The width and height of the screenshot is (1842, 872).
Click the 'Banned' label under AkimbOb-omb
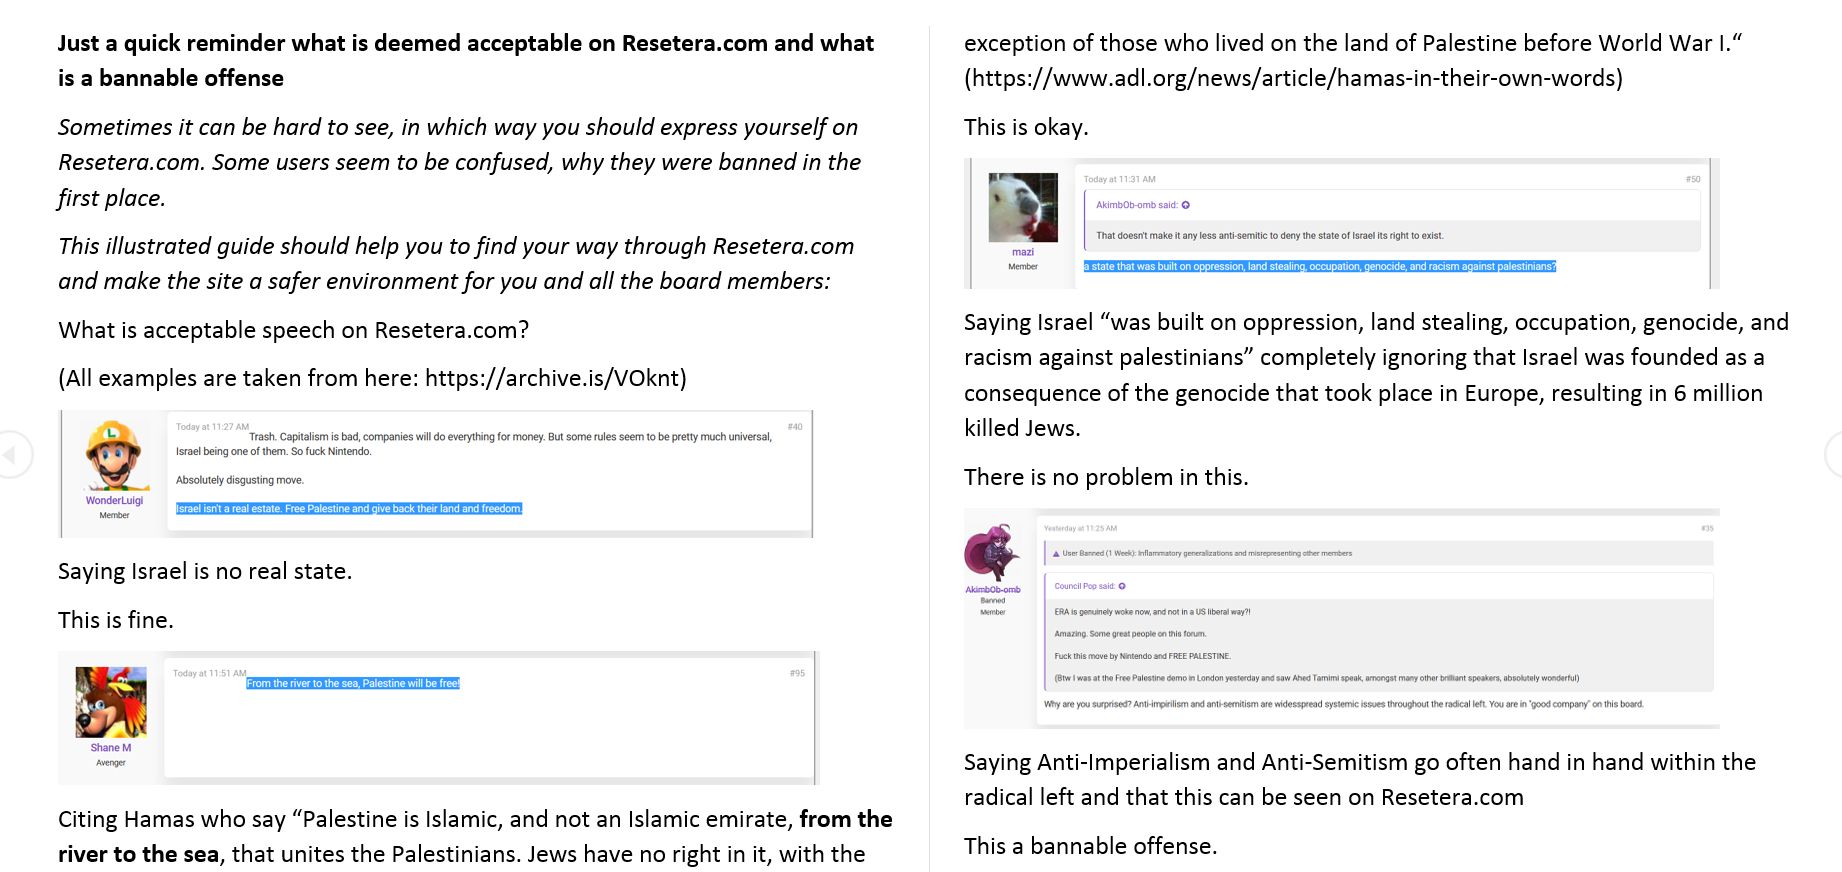pos(993,601)
